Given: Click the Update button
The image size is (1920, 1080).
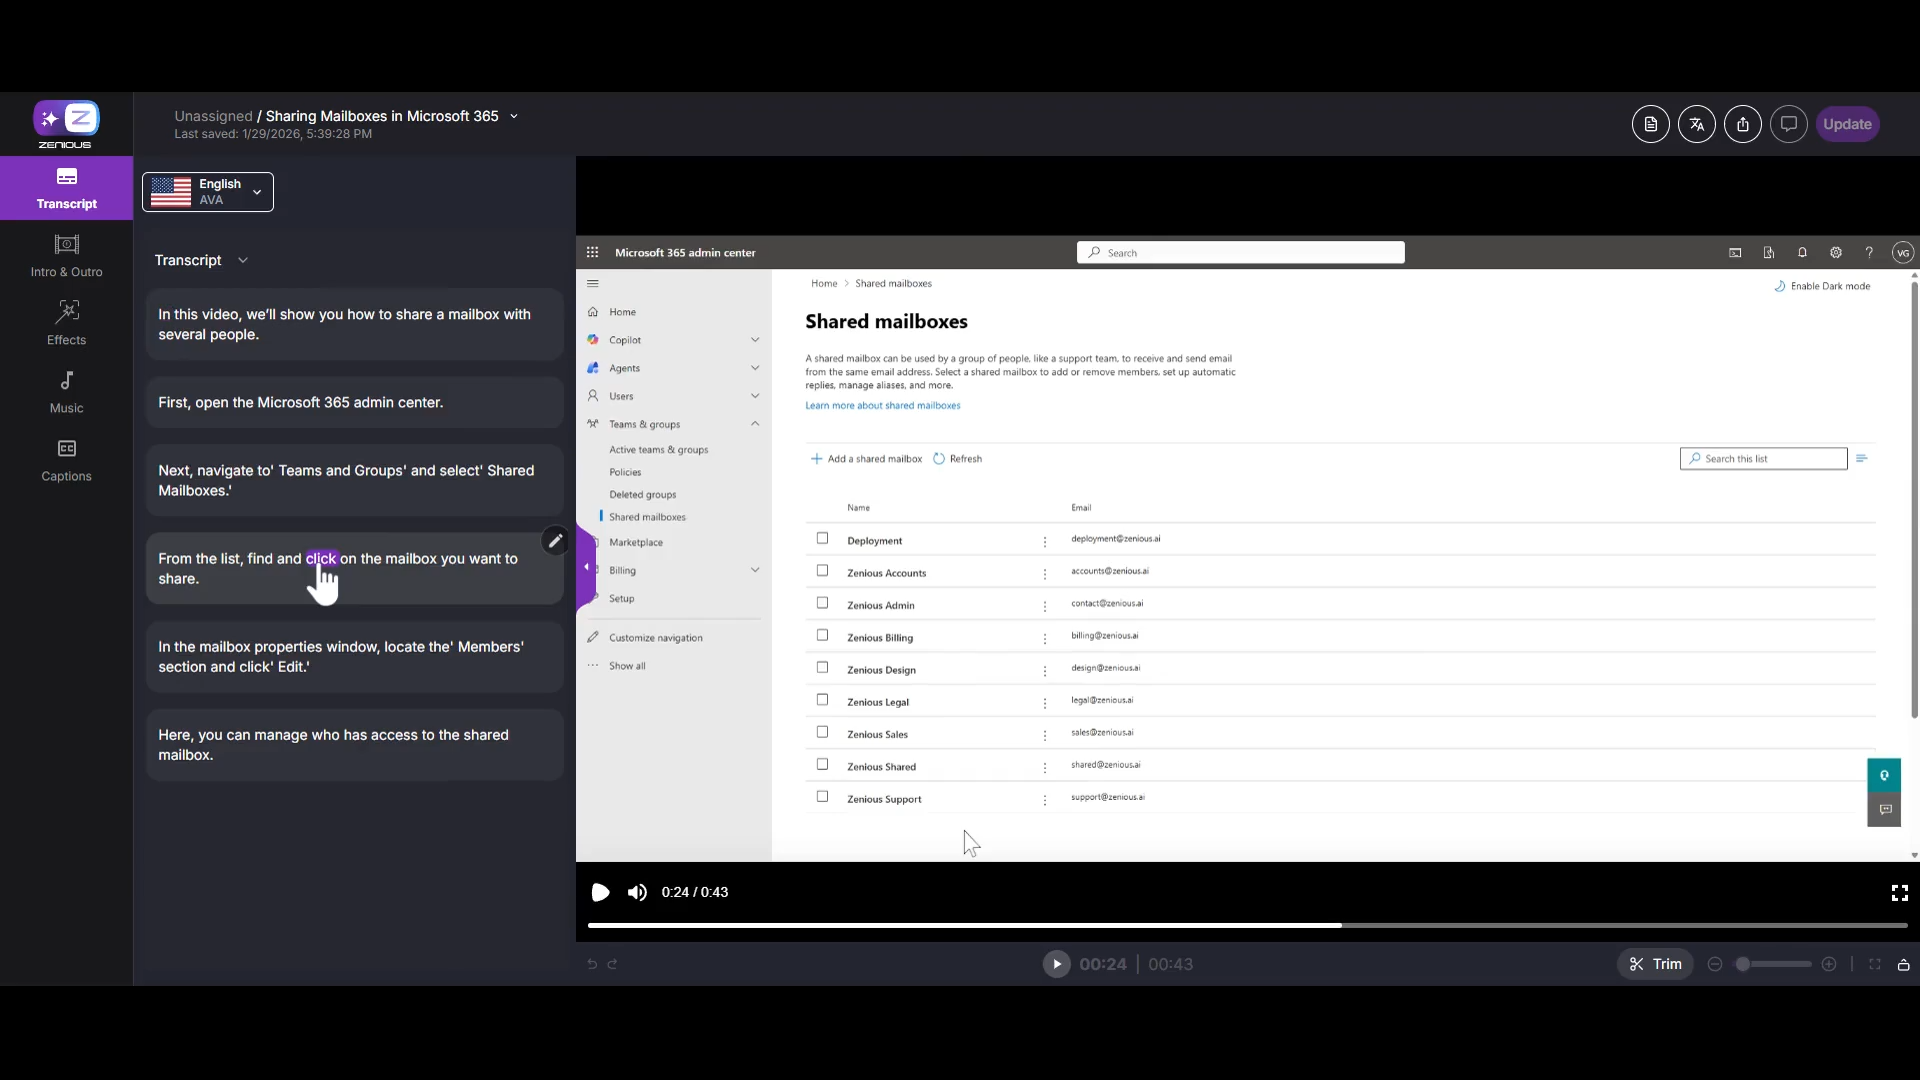Looking at the screenshot, I should (1846, 124).
